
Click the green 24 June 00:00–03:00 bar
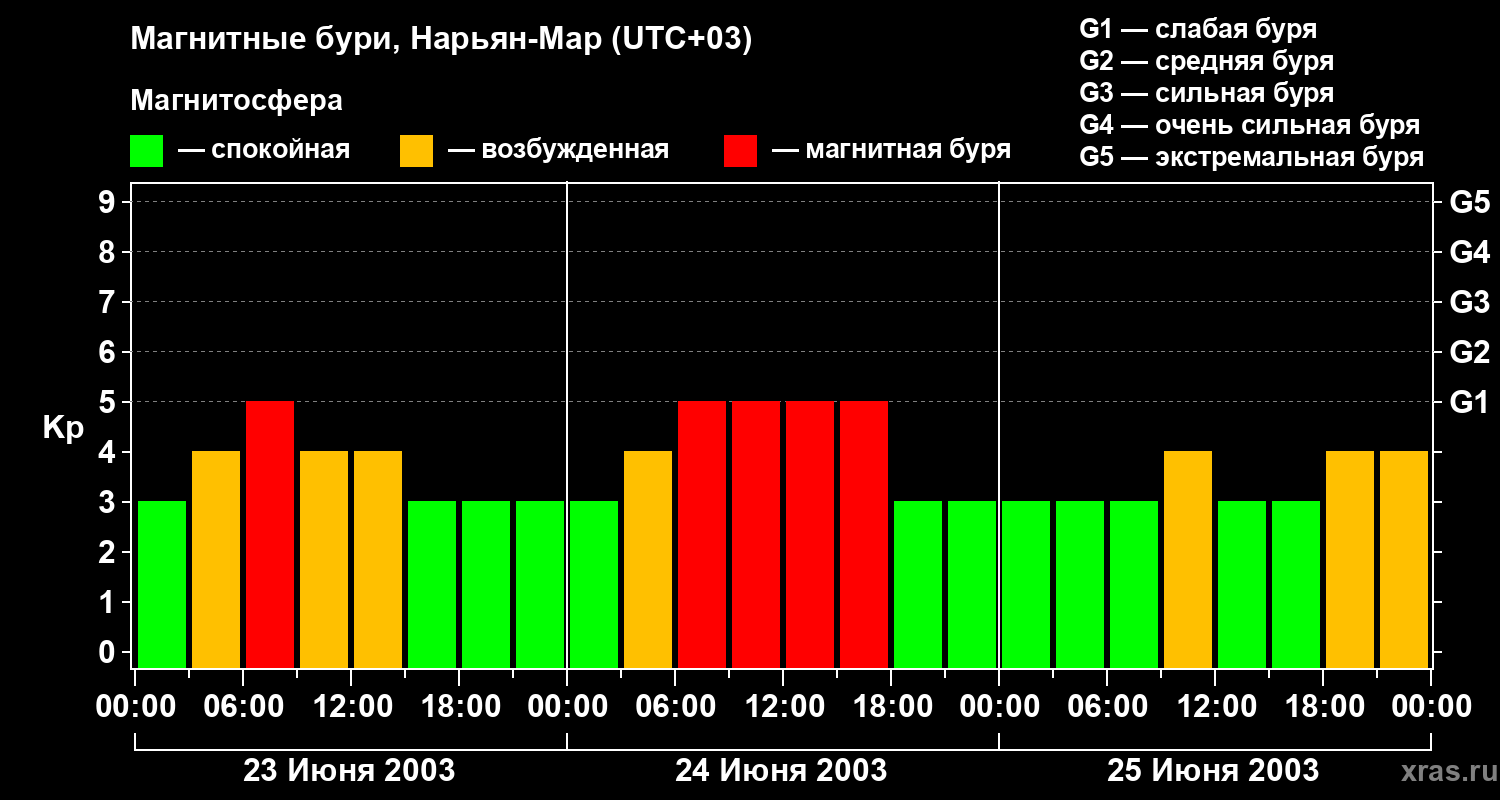[x=594, y=584]
